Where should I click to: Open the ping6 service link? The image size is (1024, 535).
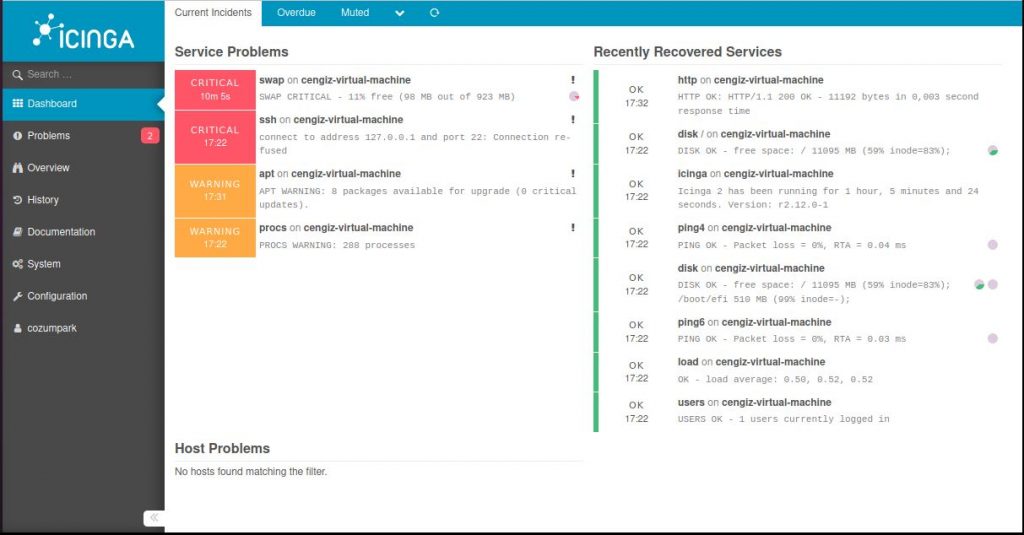pyautogui.click(x=691, y=322)
